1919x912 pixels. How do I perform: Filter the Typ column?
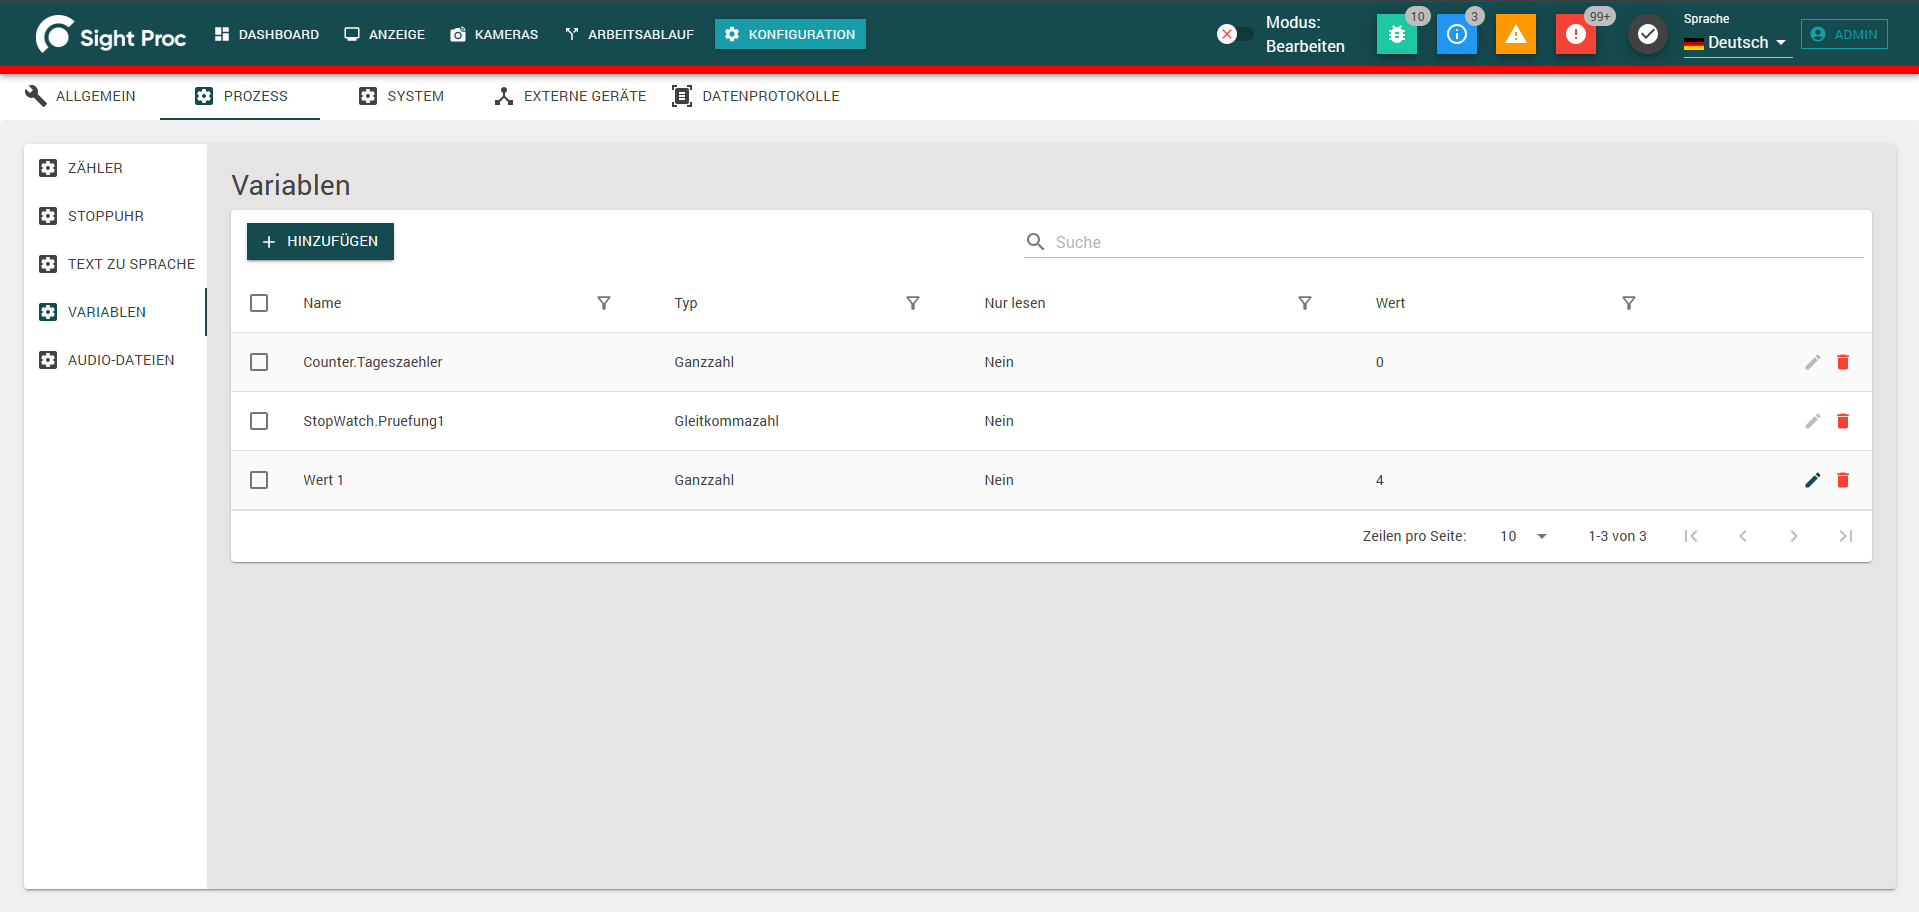click(913, 303)
